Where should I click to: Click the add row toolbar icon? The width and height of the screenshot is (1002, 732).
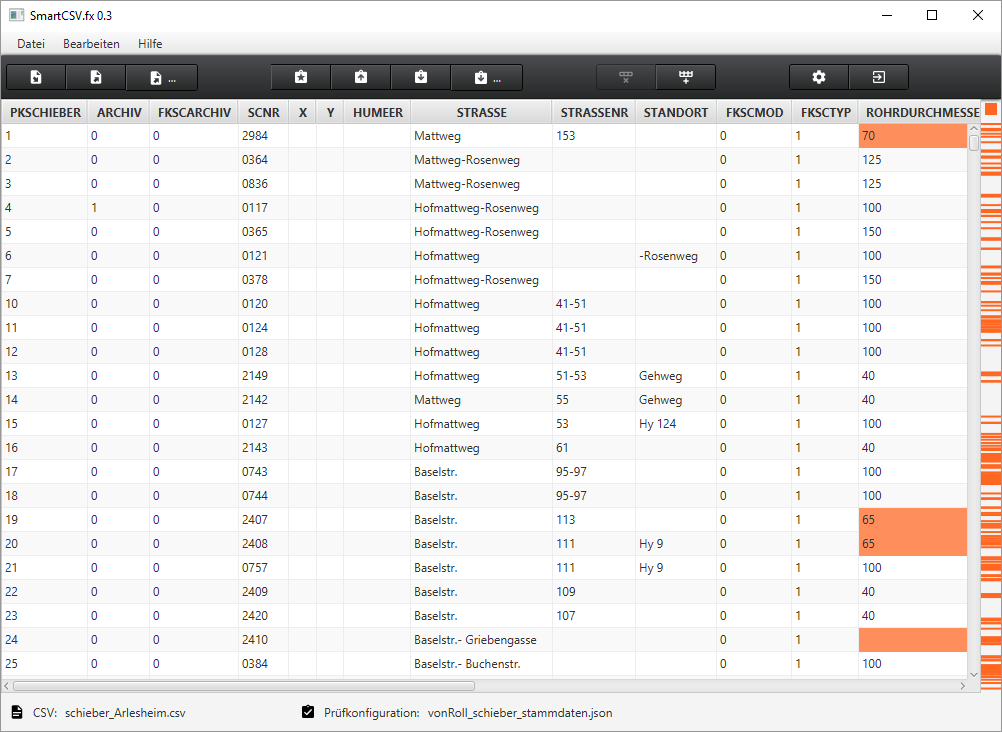point(686,77)
